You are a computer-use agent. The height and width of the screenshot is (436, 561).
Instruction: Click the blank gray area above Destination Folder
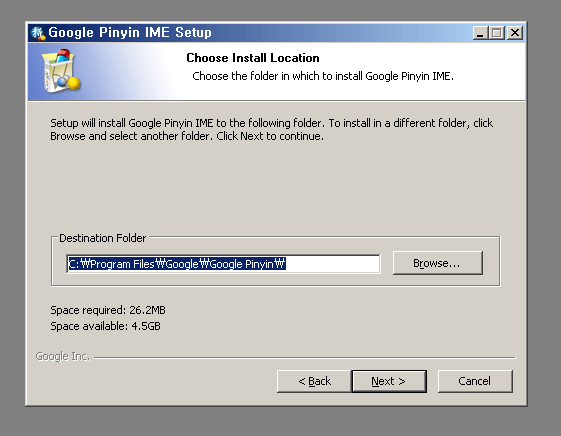275,186
